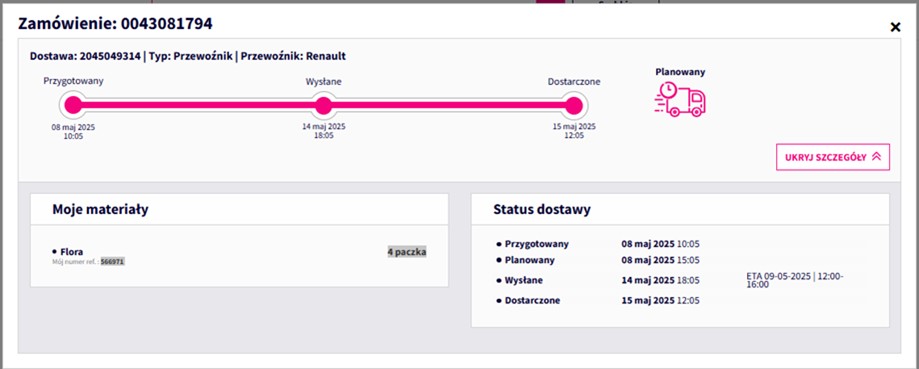Image resolution: width=919 pixels, height=369 pixels.
Task: Click the Planowany label above truck icon
Action: [x=680, y=72]
